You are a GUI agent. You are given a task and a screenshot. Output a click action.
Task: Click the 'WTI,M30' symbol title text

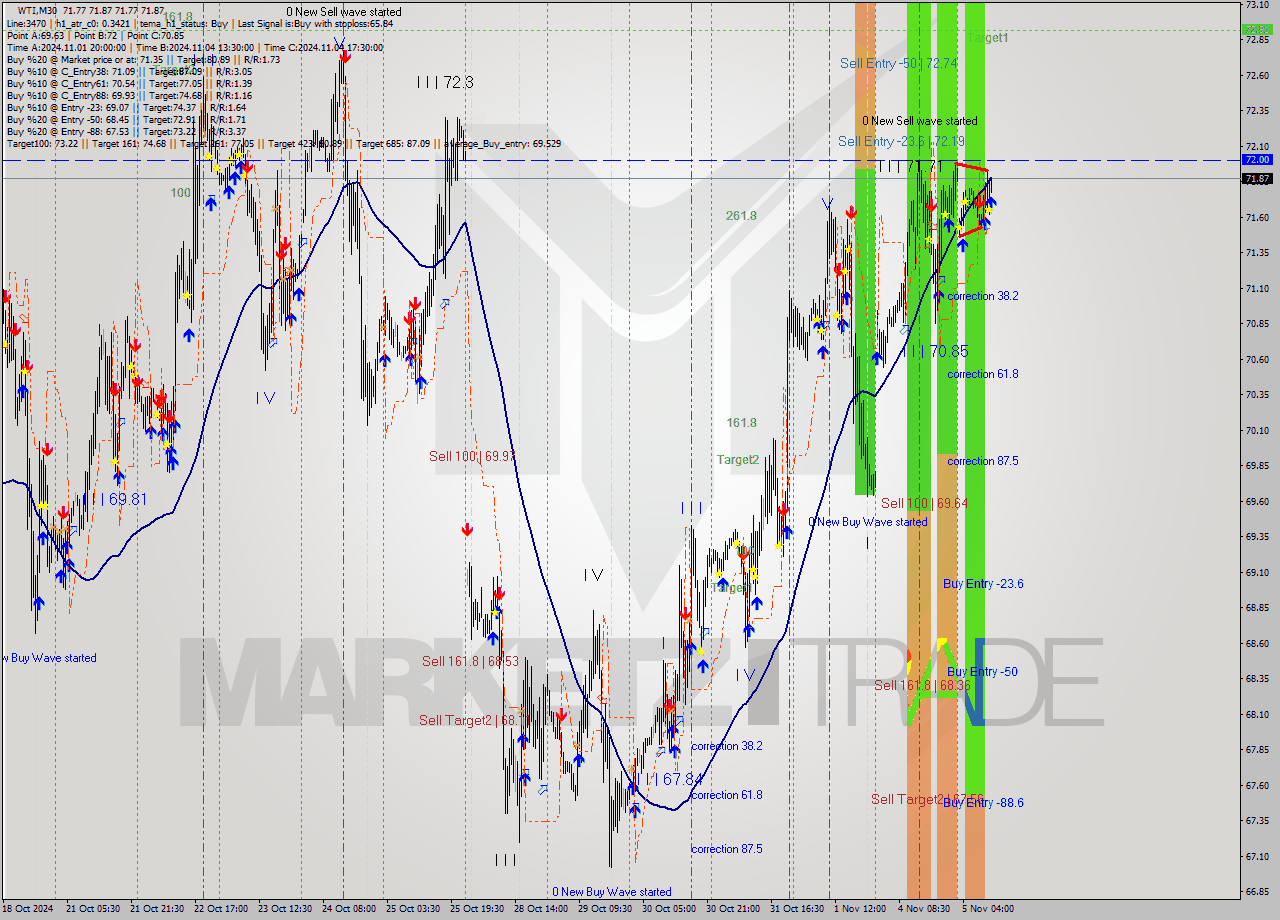point(40,10)
